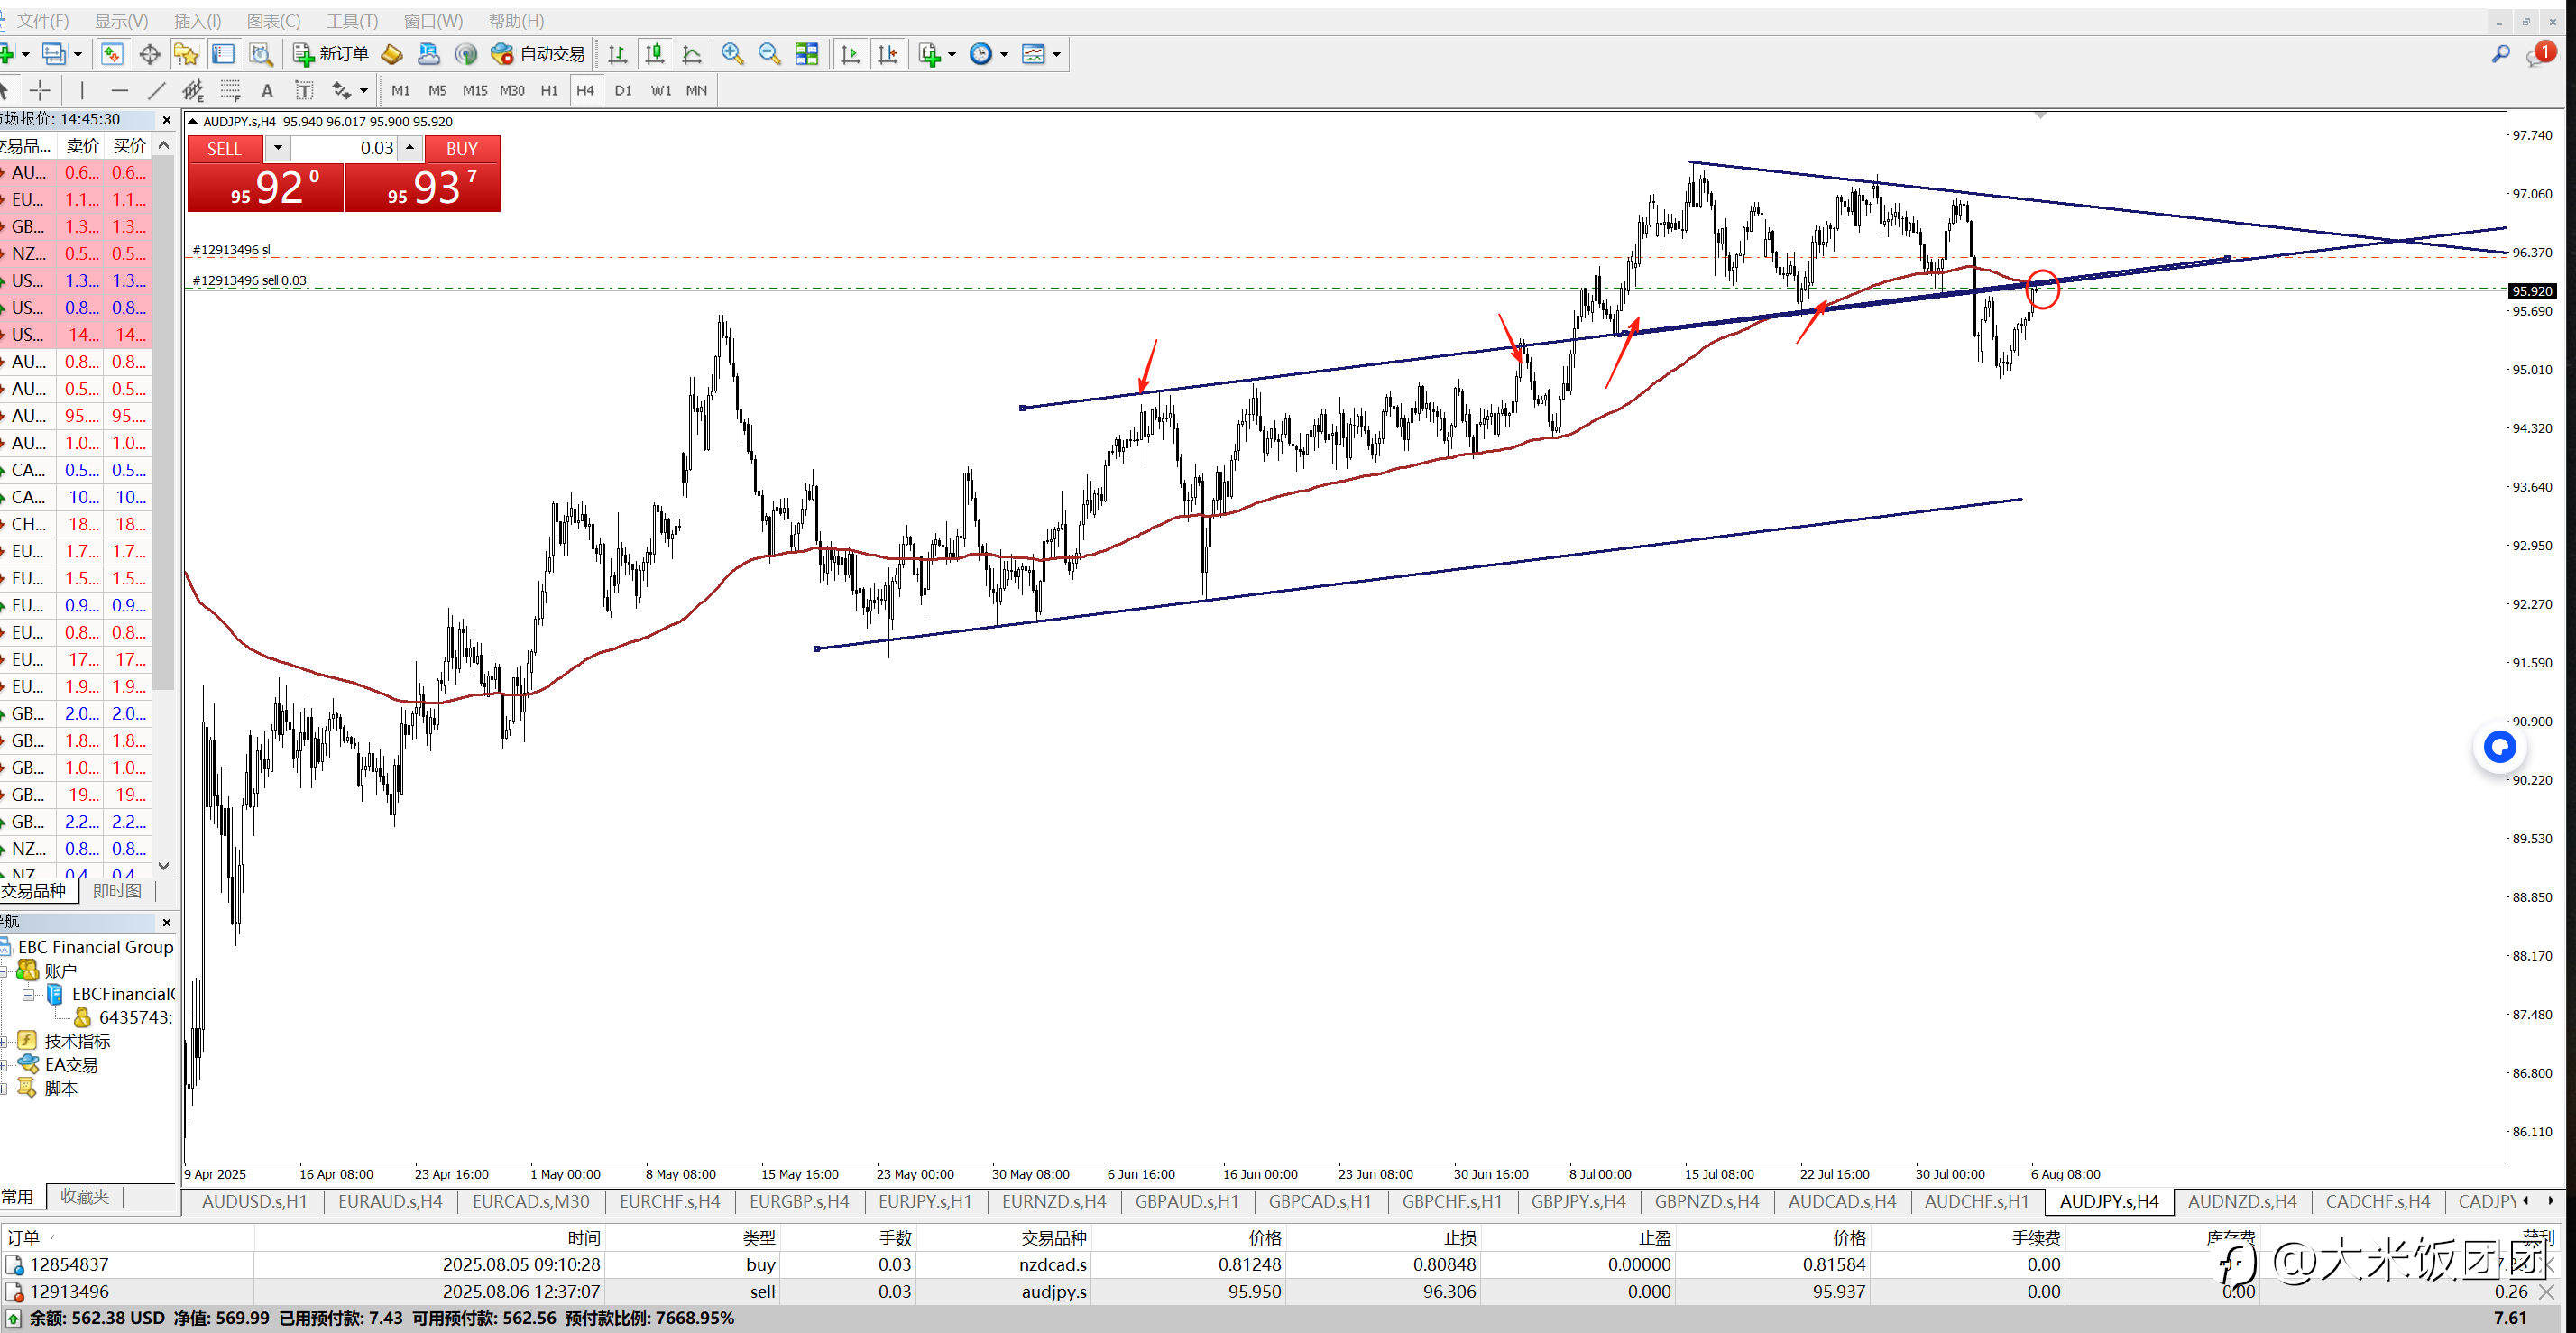This screenshot has height=1333, width=2576.
Task: Select the trendline drawing tool
Action: 156,90
